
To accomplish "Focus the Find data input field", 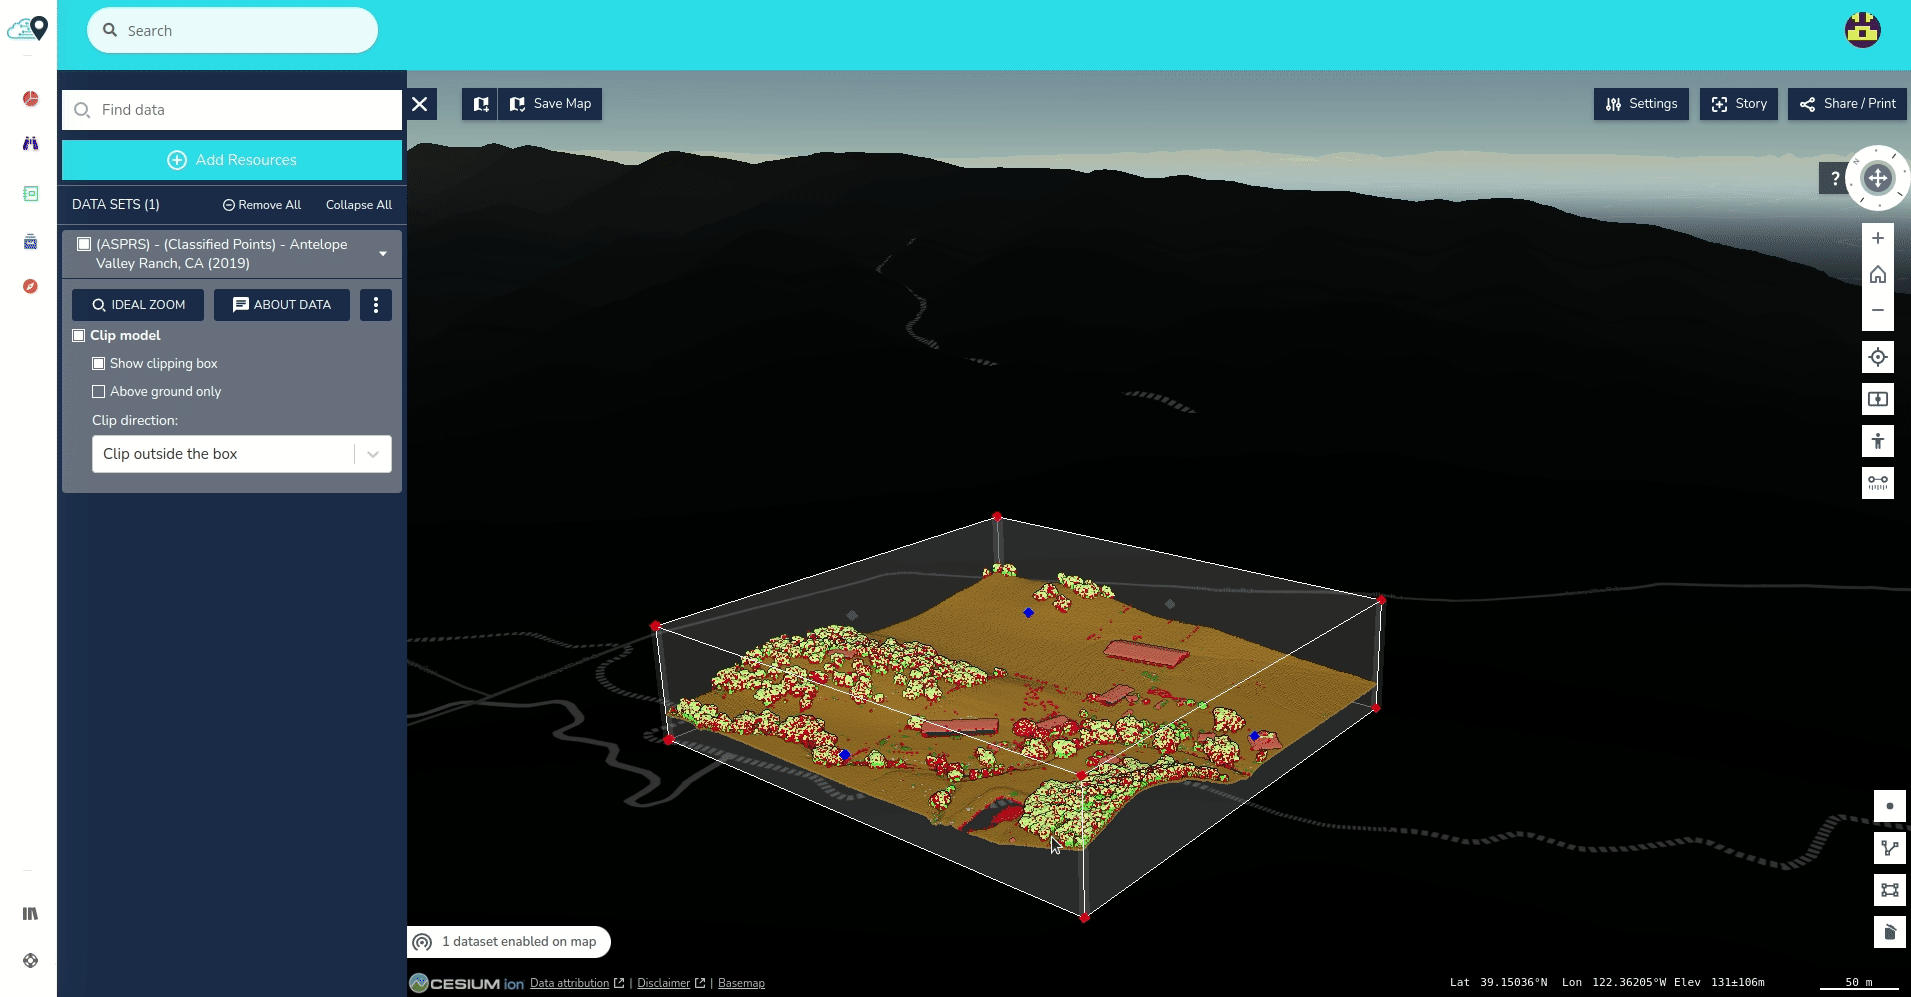I will (232, 110).
